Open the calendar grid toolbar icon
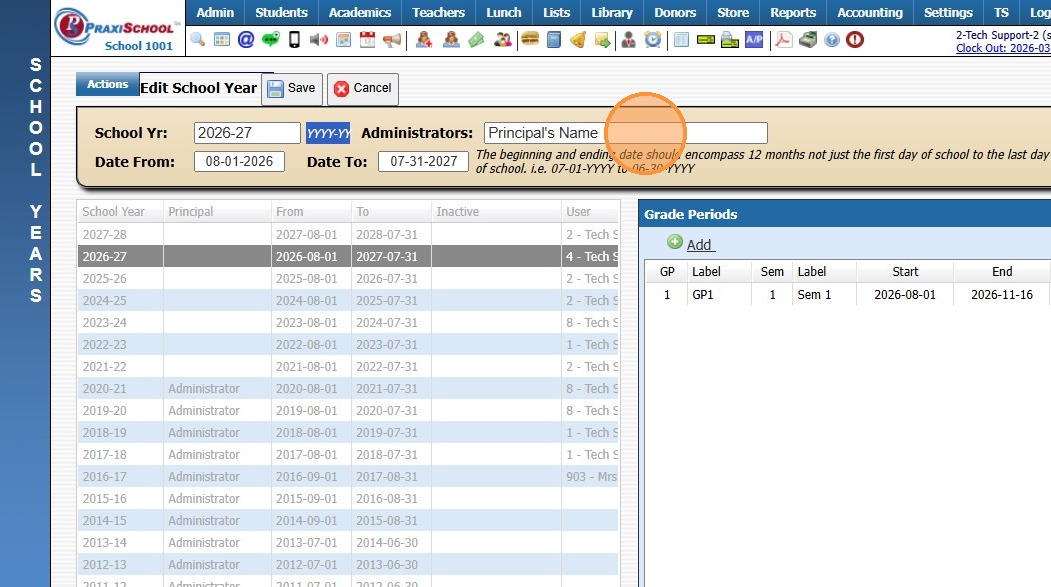 tap(222, 40)
